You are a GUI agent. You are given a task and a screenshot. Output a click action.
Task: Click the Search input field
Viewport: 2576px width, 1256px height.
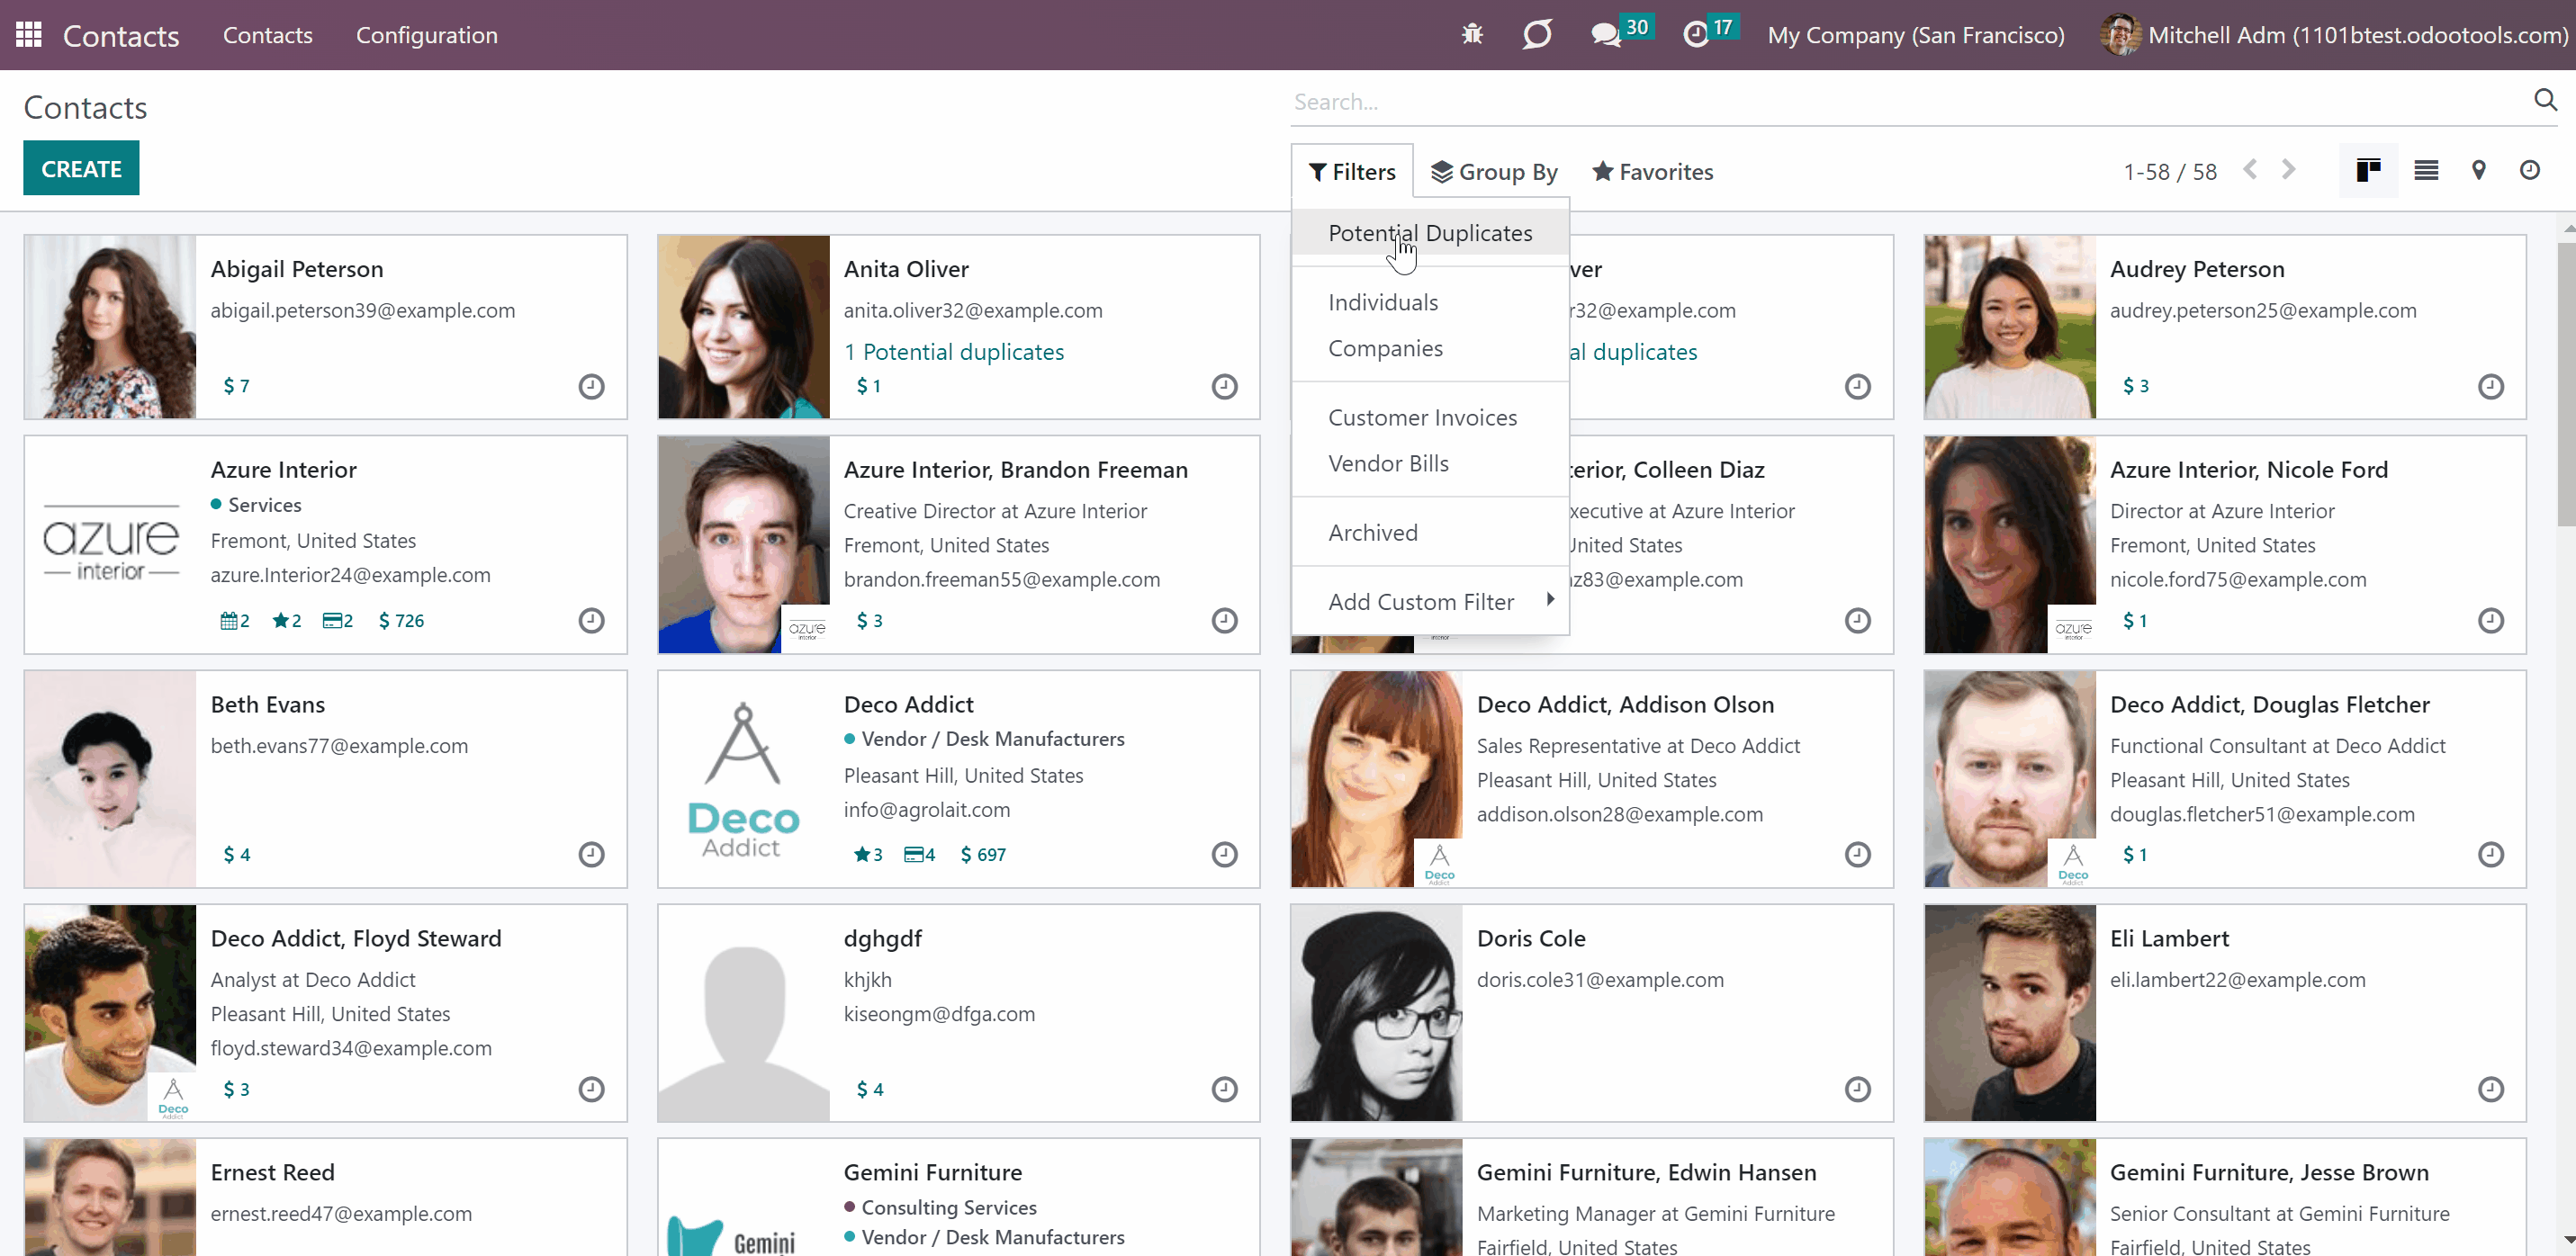coord(1906,102)
